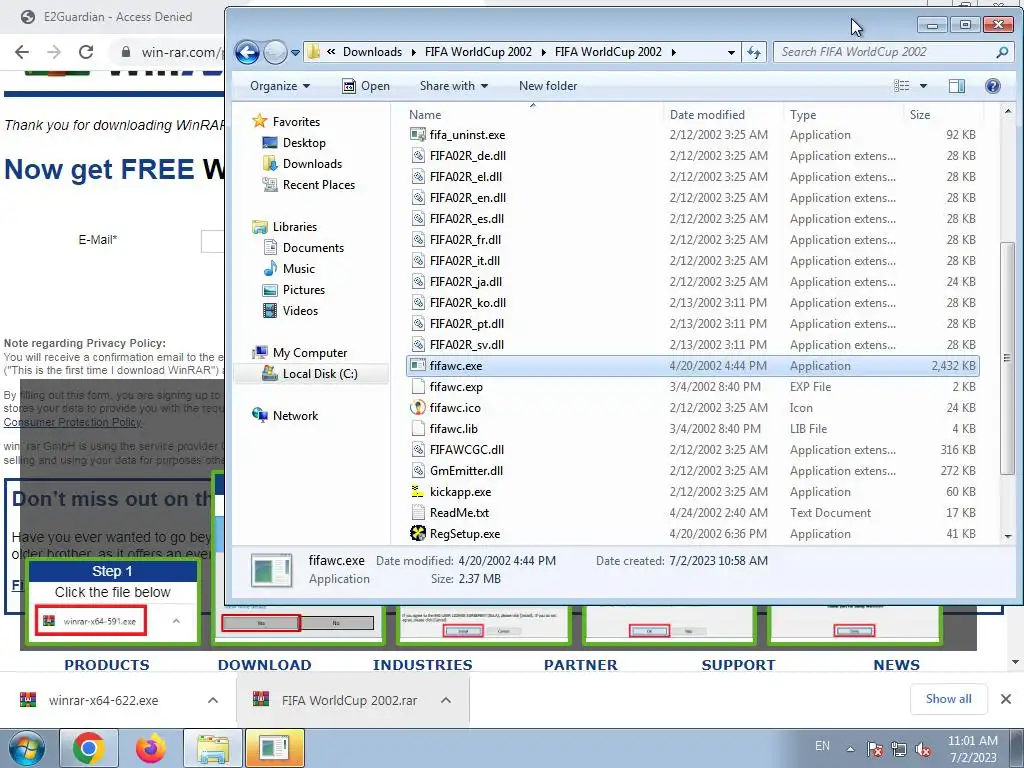The image size is (1024, 768).
Task: Select the fifawc.ico file icon
Action: (x=418, y=408)
